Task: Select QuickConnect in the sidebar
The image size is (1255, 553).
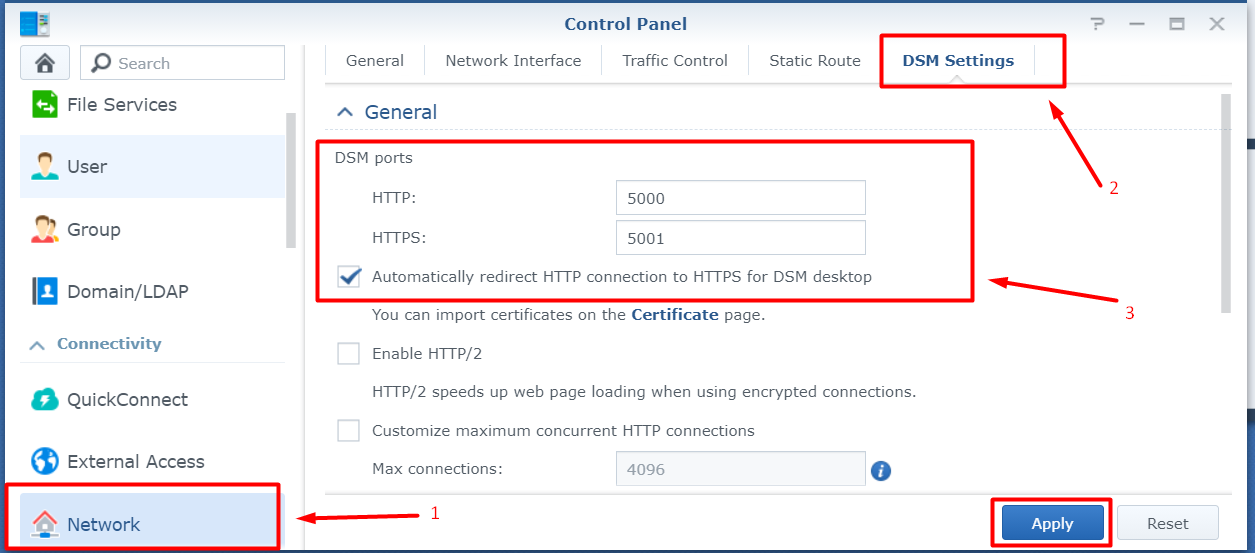Action: tap(152, 399)
